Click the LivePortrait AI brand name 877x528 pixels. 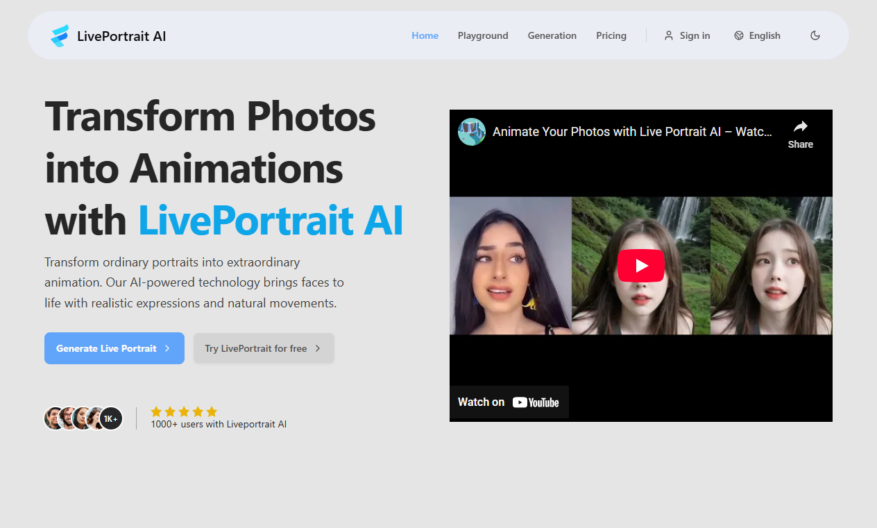tap(121, 36)
